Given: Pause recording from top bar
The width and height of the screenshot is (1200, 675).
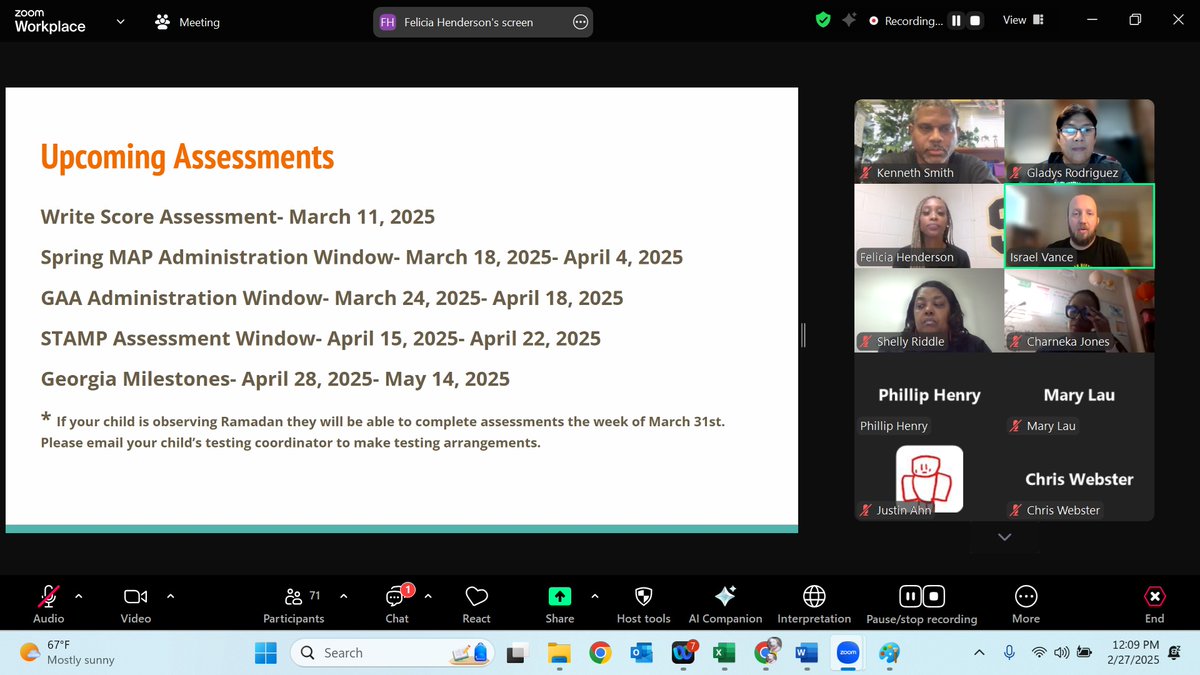Looking at the screenshot, I should 956,21.
